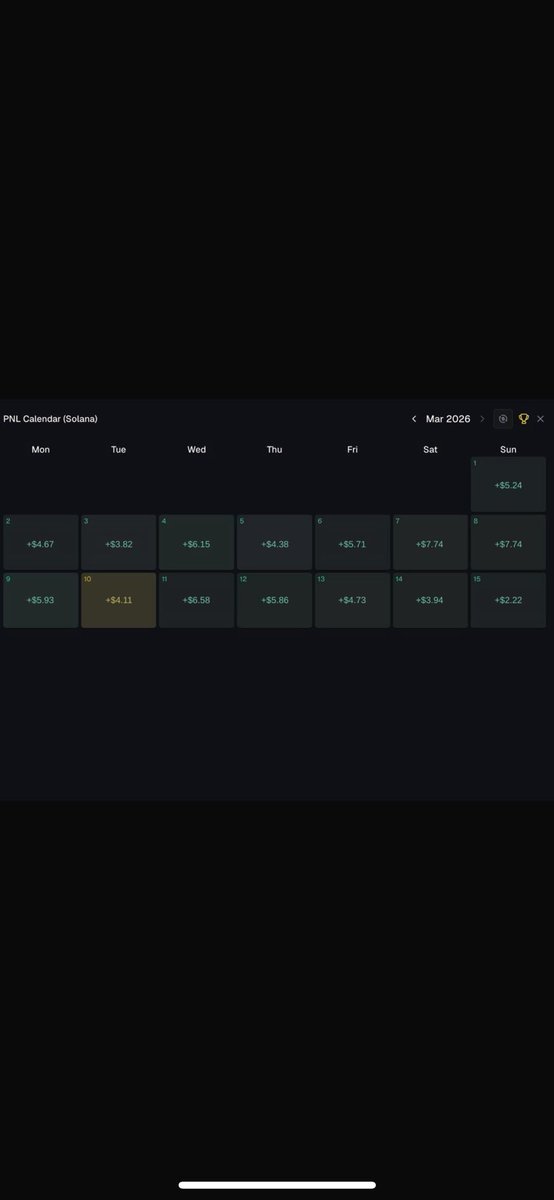Viewport: 554px width, 1200px height.
Task: Click the Mar 2026 month label
Action: [x=448, y=419]
